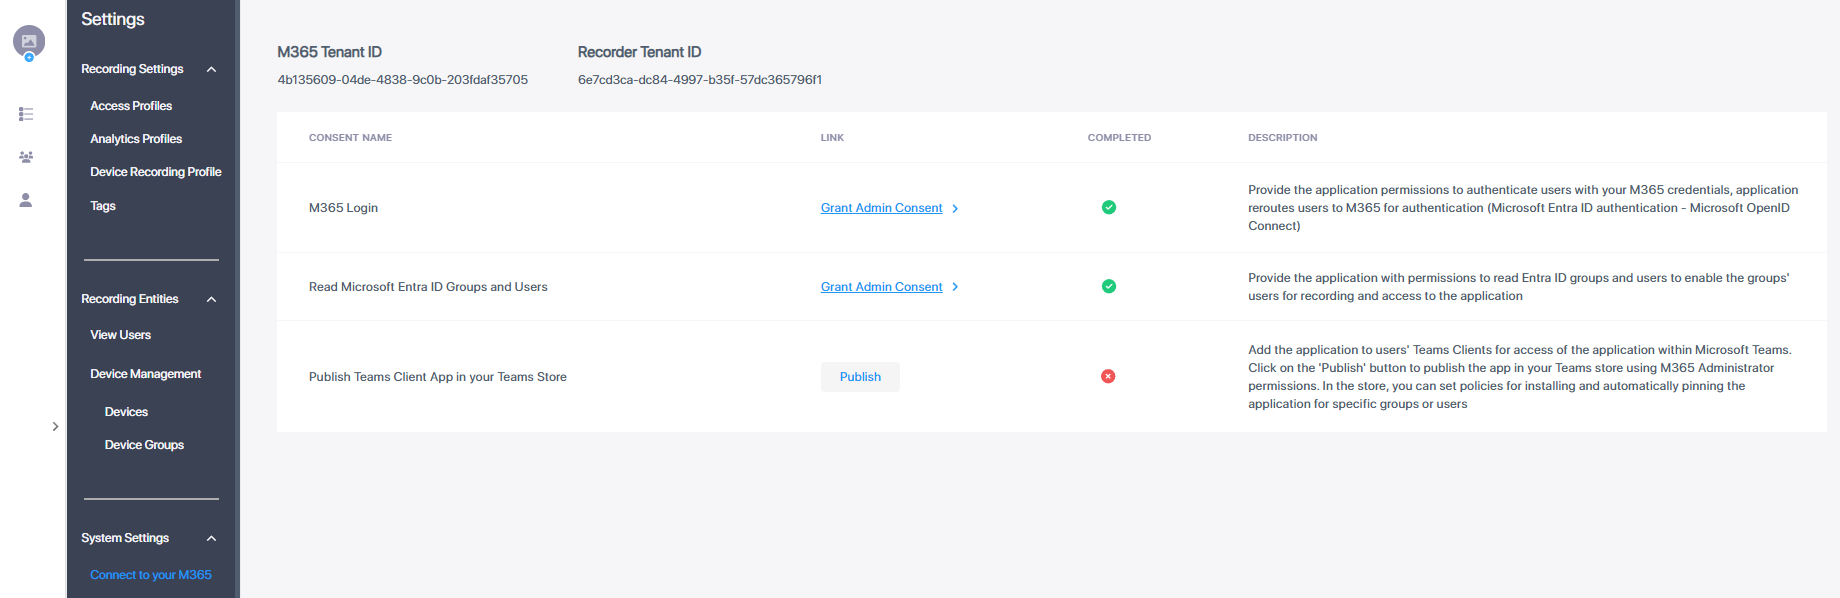Open the groups icon in left rail

pyautogui.click(x=26, y=157)
